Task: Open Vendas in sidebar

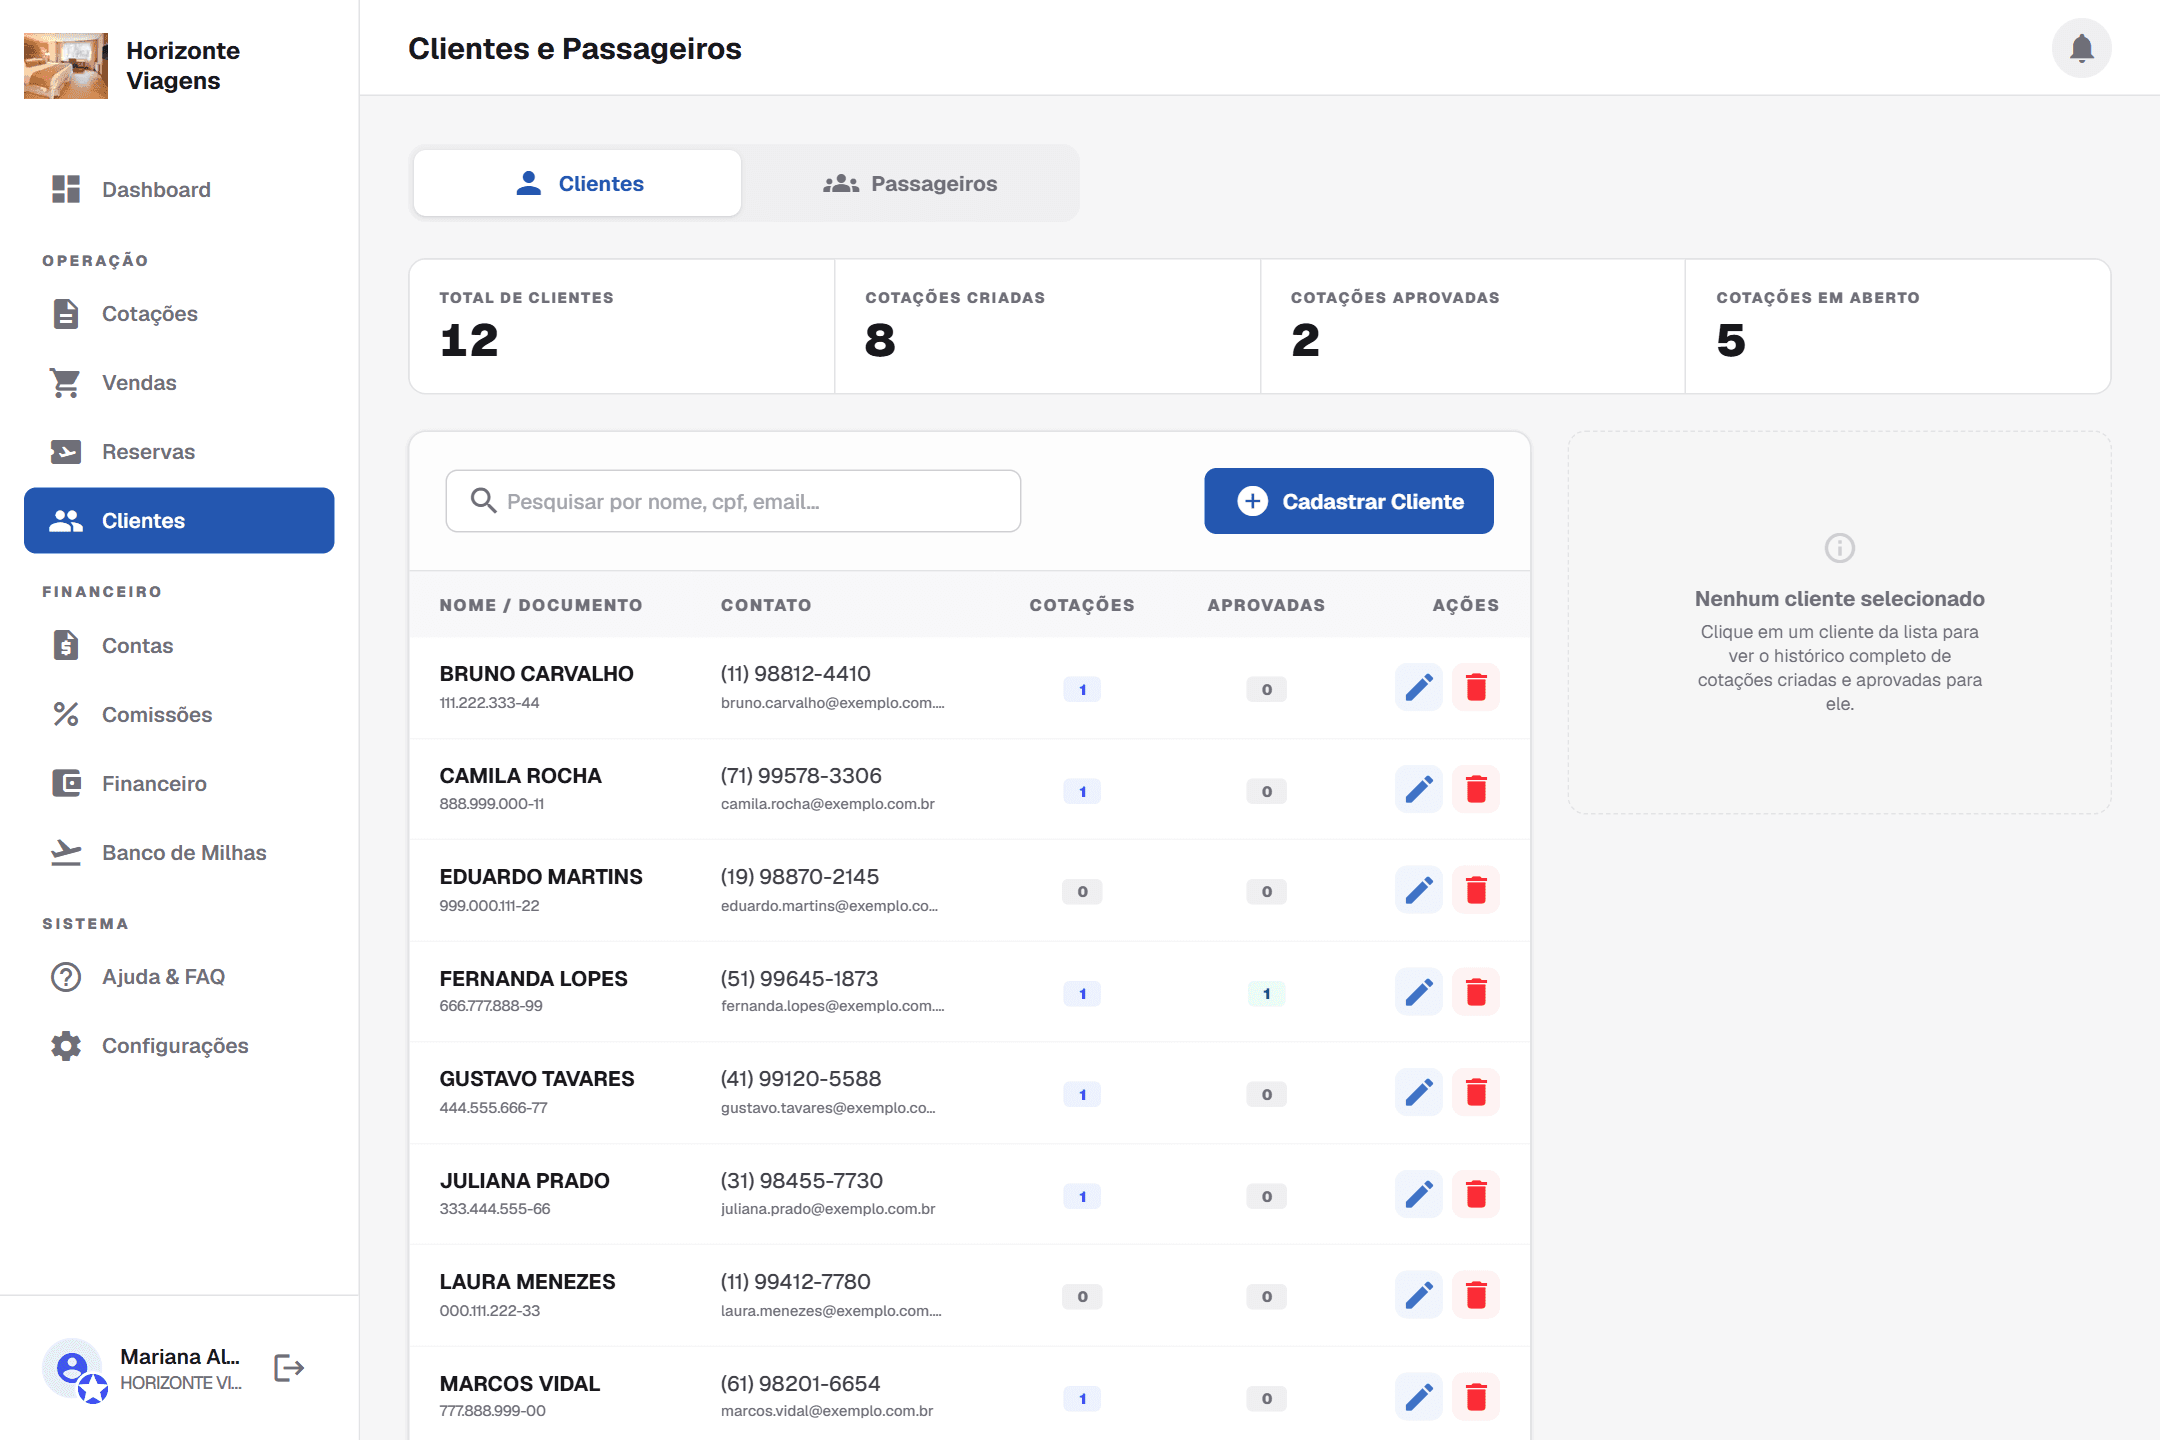Action: pyautogui.click(x=179, y=383)
